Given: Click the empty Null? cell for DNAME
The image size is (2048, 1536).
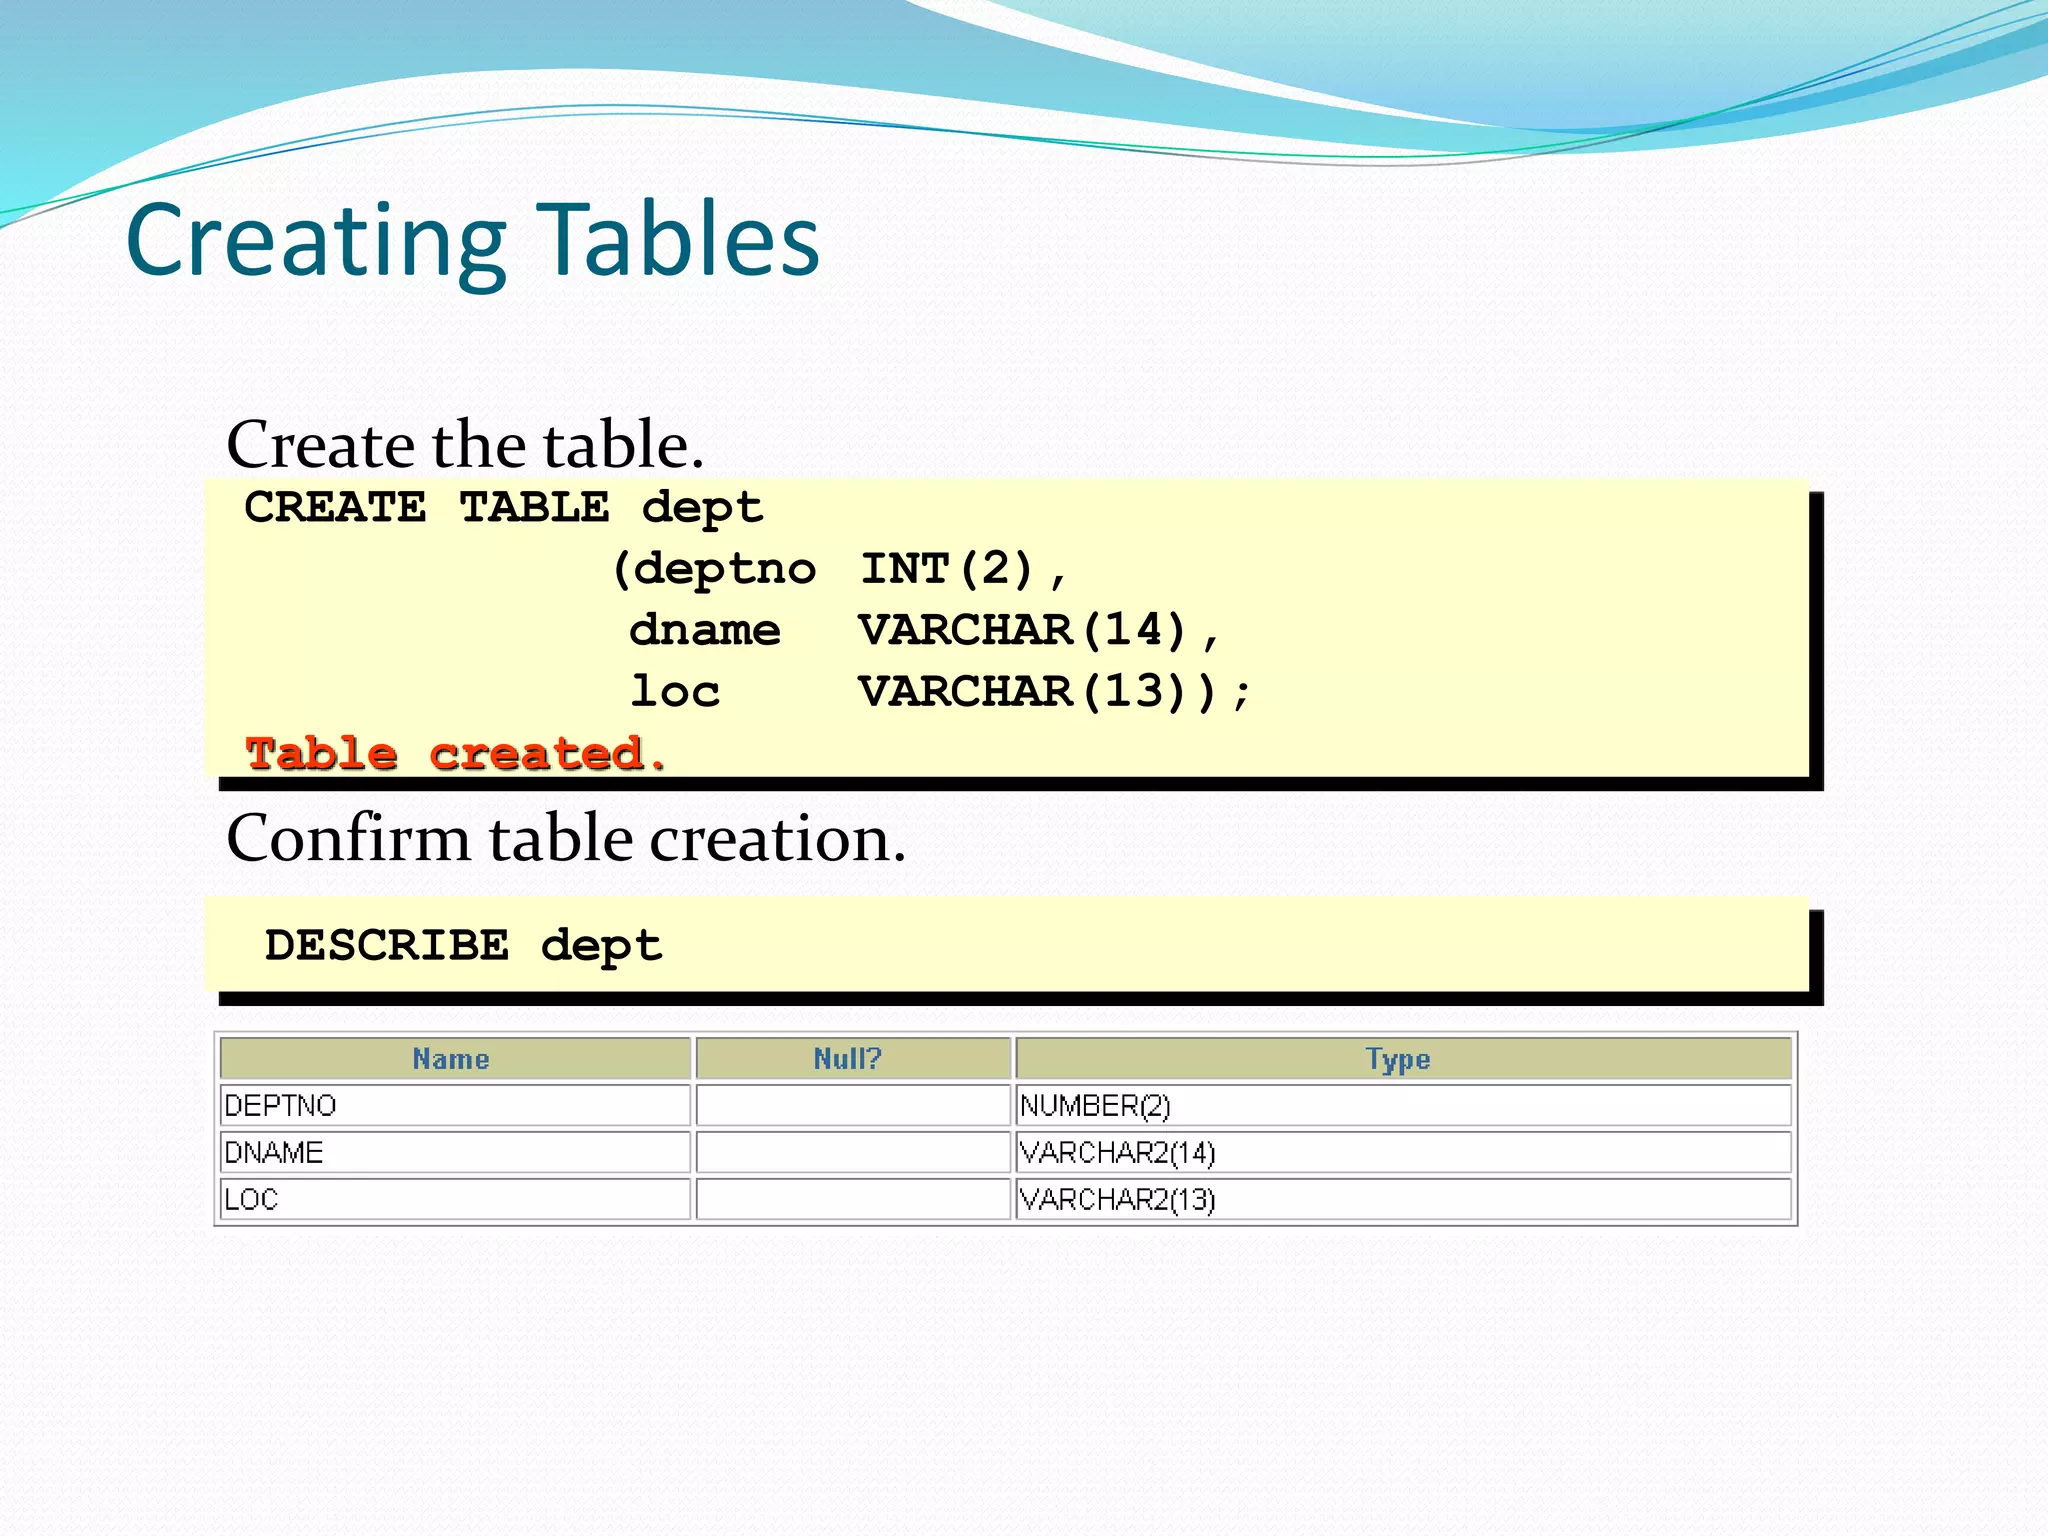Looking at the screenshot, I should pos(853,1152).
